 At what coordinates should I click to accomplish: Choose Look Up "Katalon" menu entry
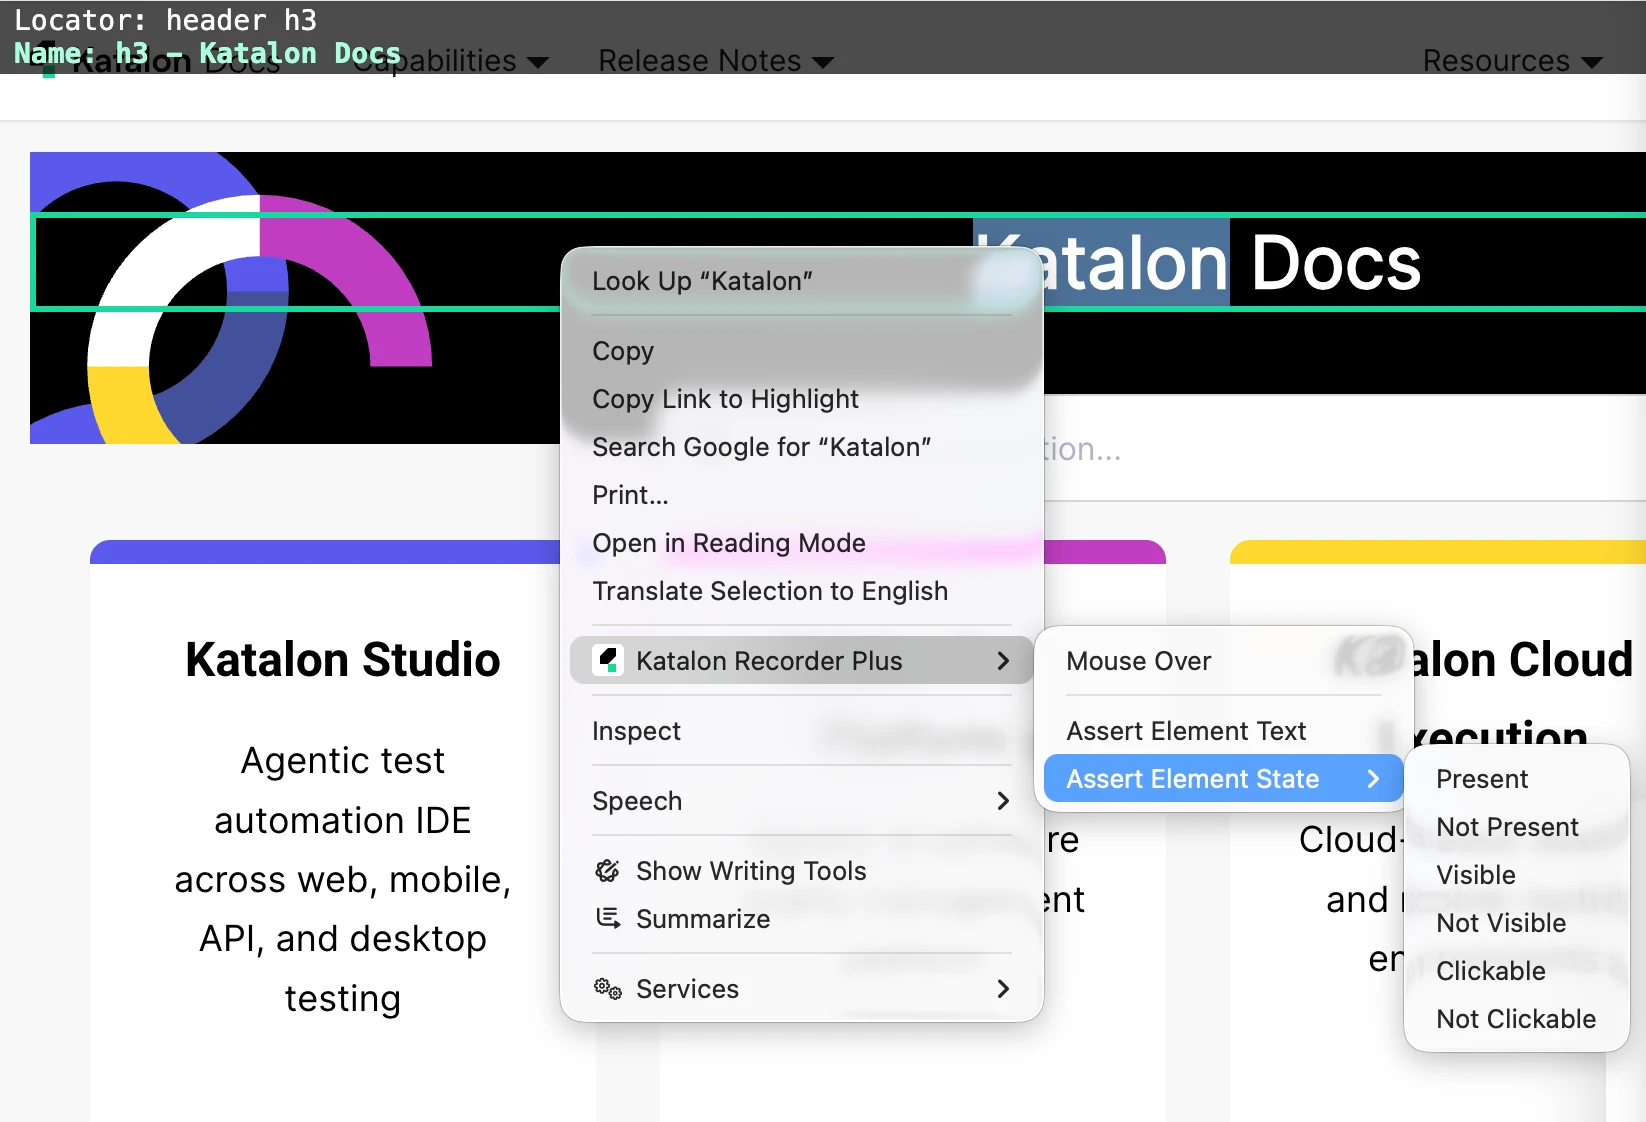(802, 281)
